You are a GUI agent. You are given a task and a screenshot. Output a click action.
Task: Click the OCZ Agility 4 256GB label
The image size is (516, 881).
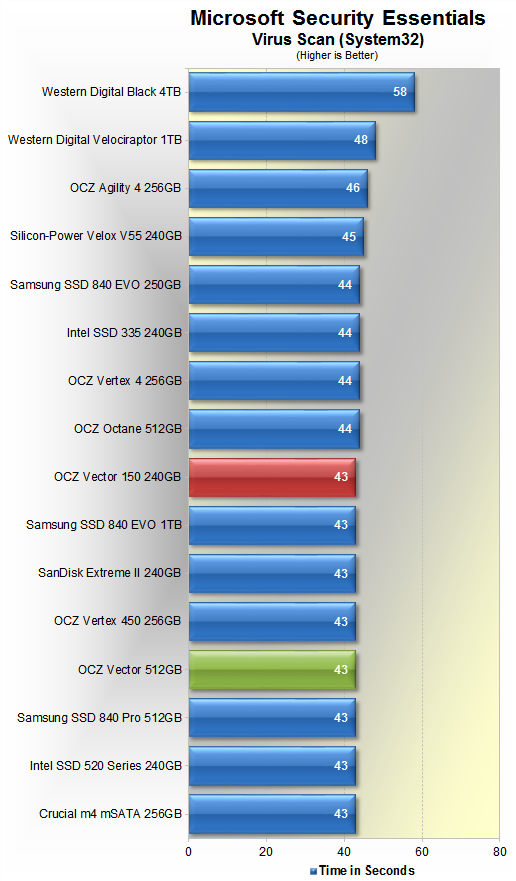coord(125,188)
